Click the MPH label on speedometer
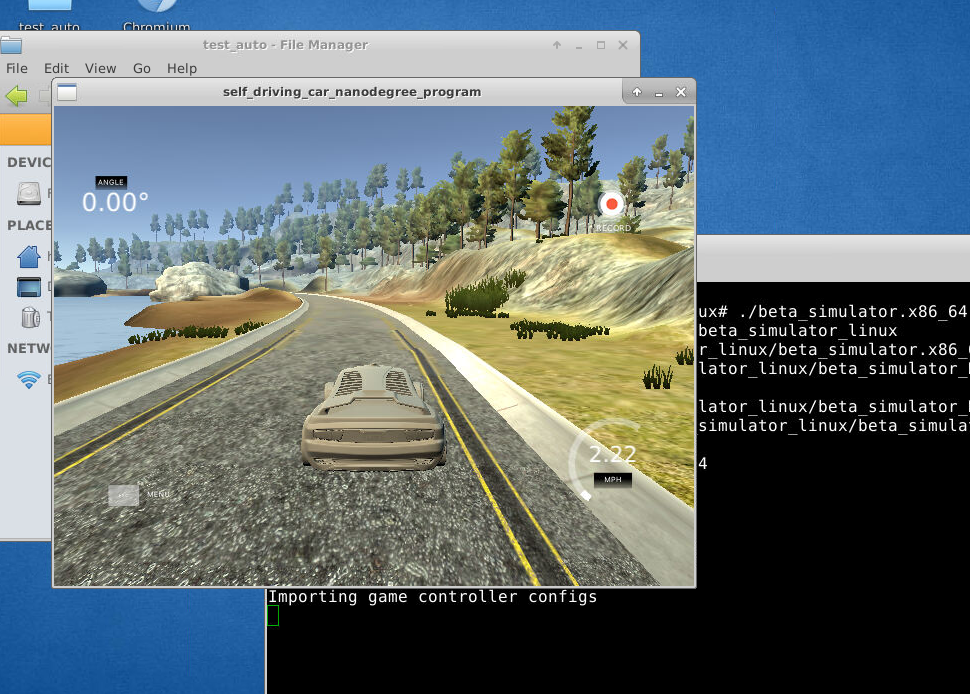This screenshot has width=970, height=694. click(612, 480)
